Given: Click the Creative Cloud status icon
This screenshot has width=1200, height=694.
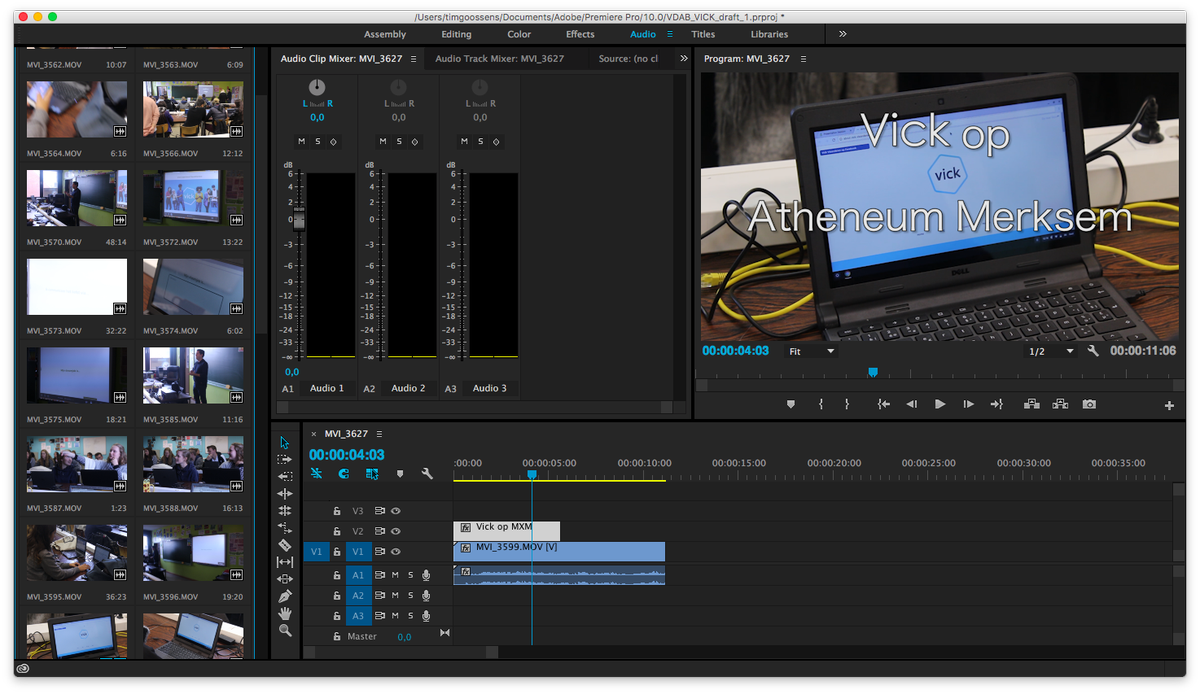Looking at the screenshot, I should pos(22,668).
